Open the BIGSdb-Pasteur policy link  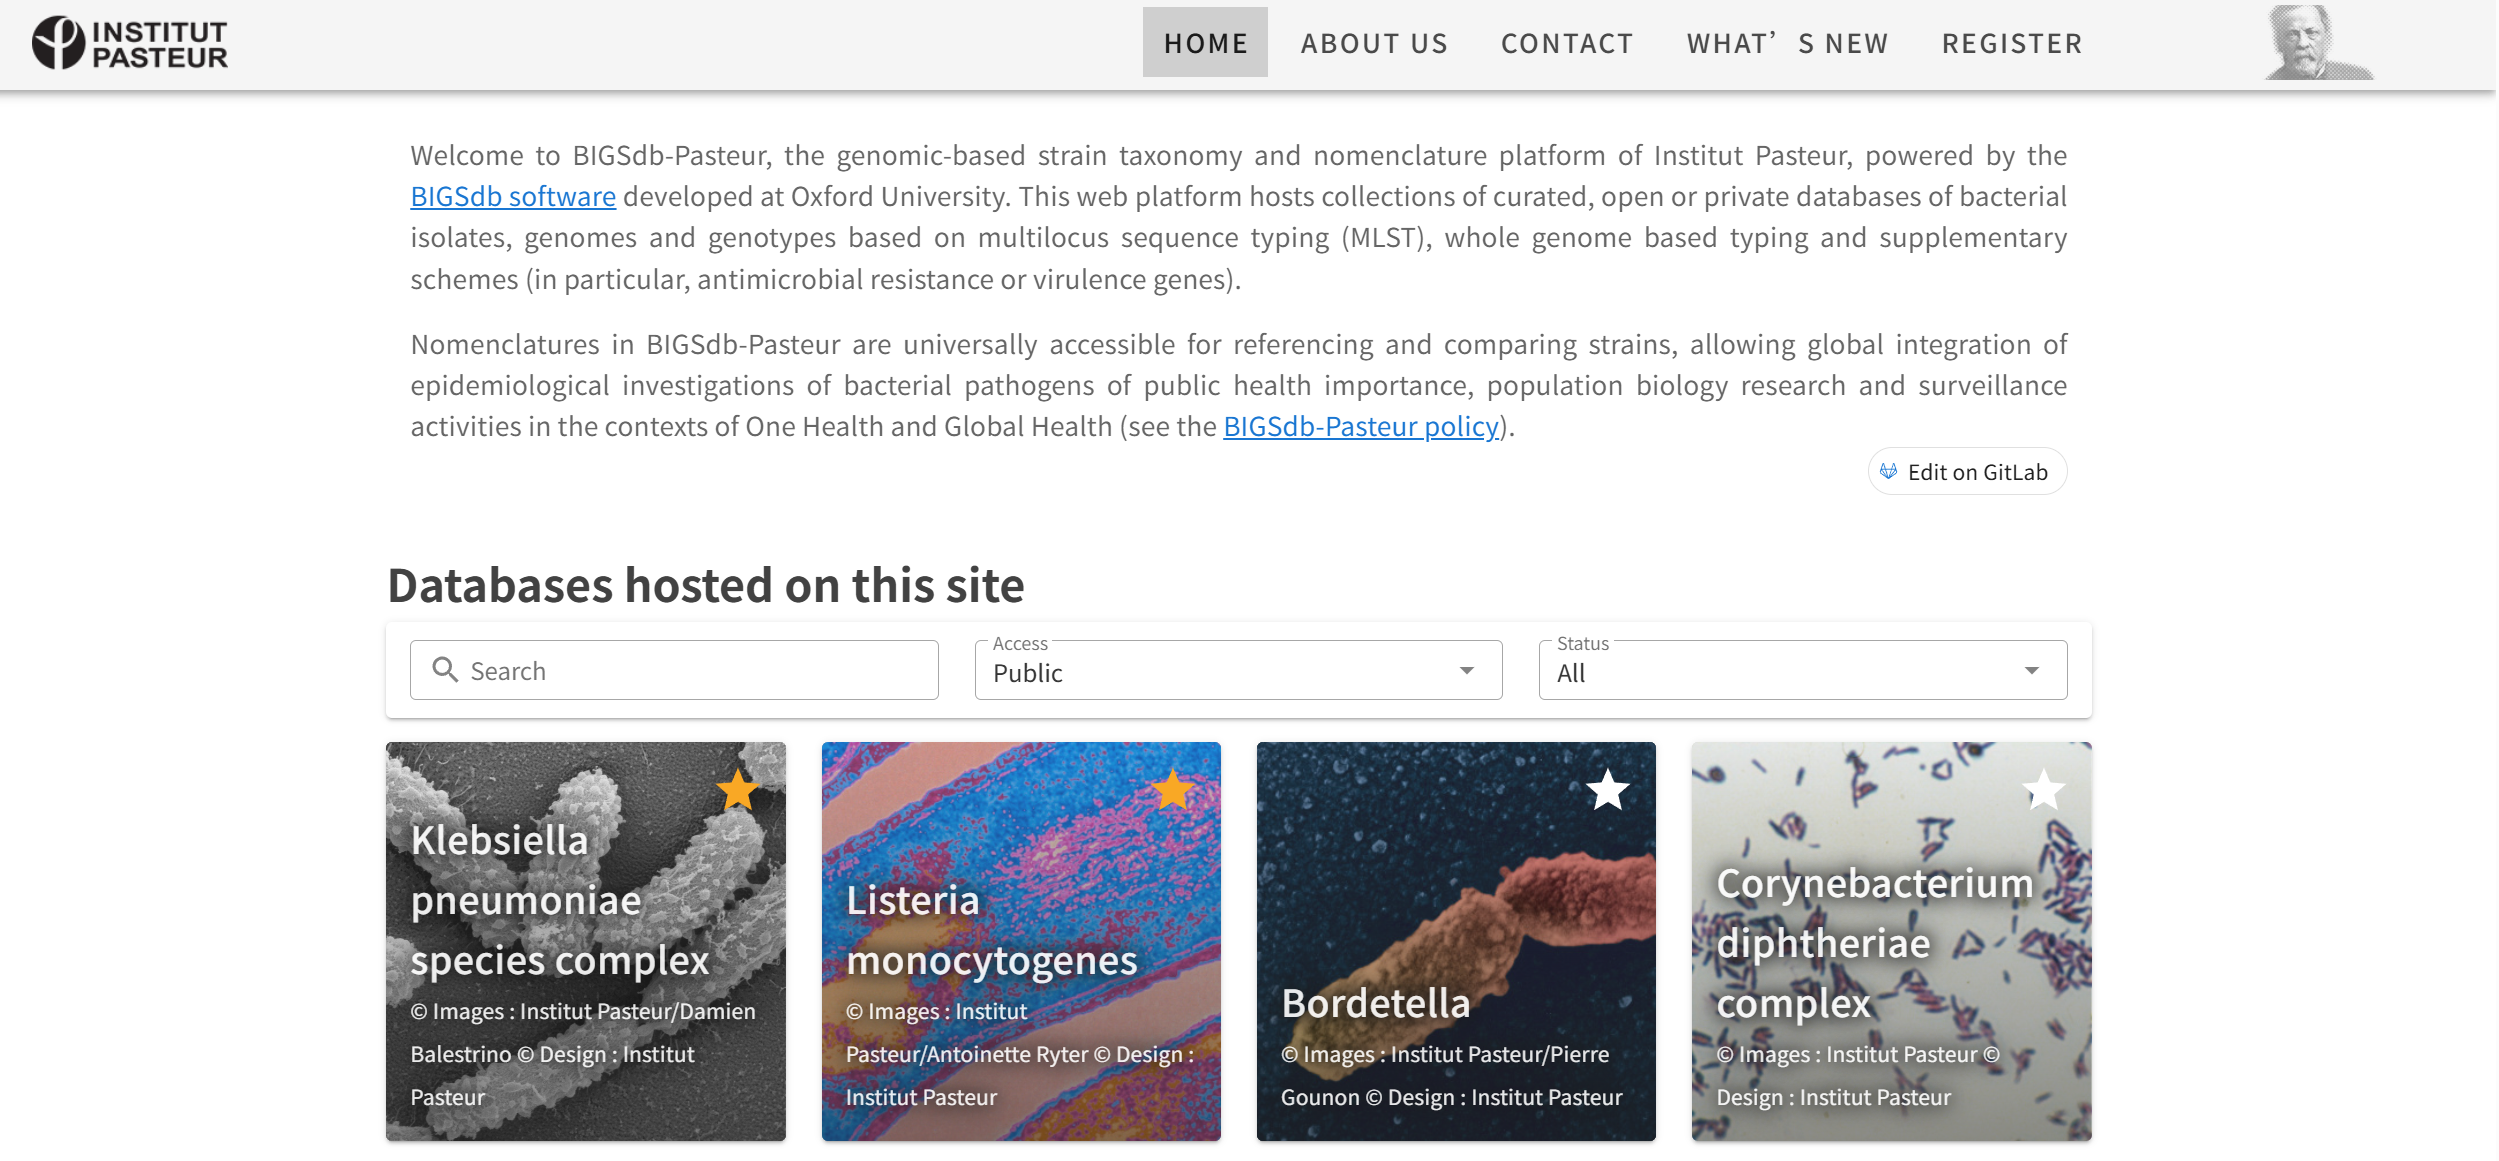[x=1361, y=427]
